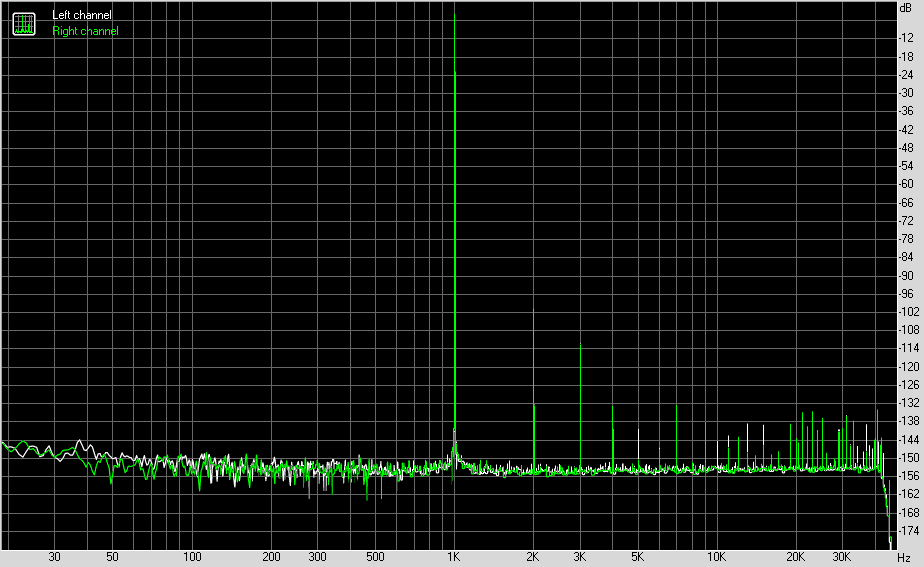The width and height of the screenshot is (924, 567).
Task: Select the 'Left channel' legend label
Action: pyautogui.click(x=81, y=15)
